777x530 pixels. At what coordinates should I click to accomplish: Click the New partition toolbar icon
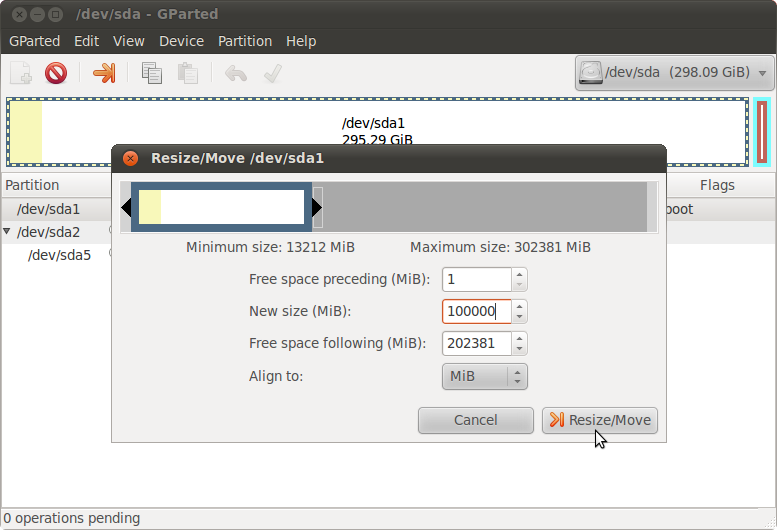coord(21,73)
